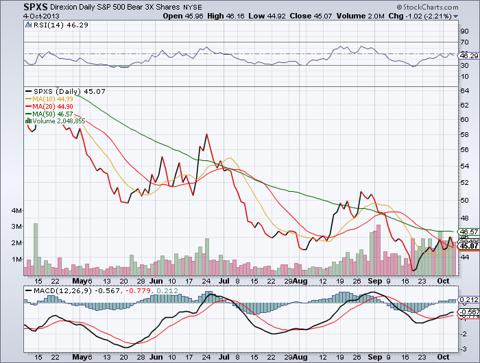
Task: Click the 64 price axis label
Action: [465, 91]
